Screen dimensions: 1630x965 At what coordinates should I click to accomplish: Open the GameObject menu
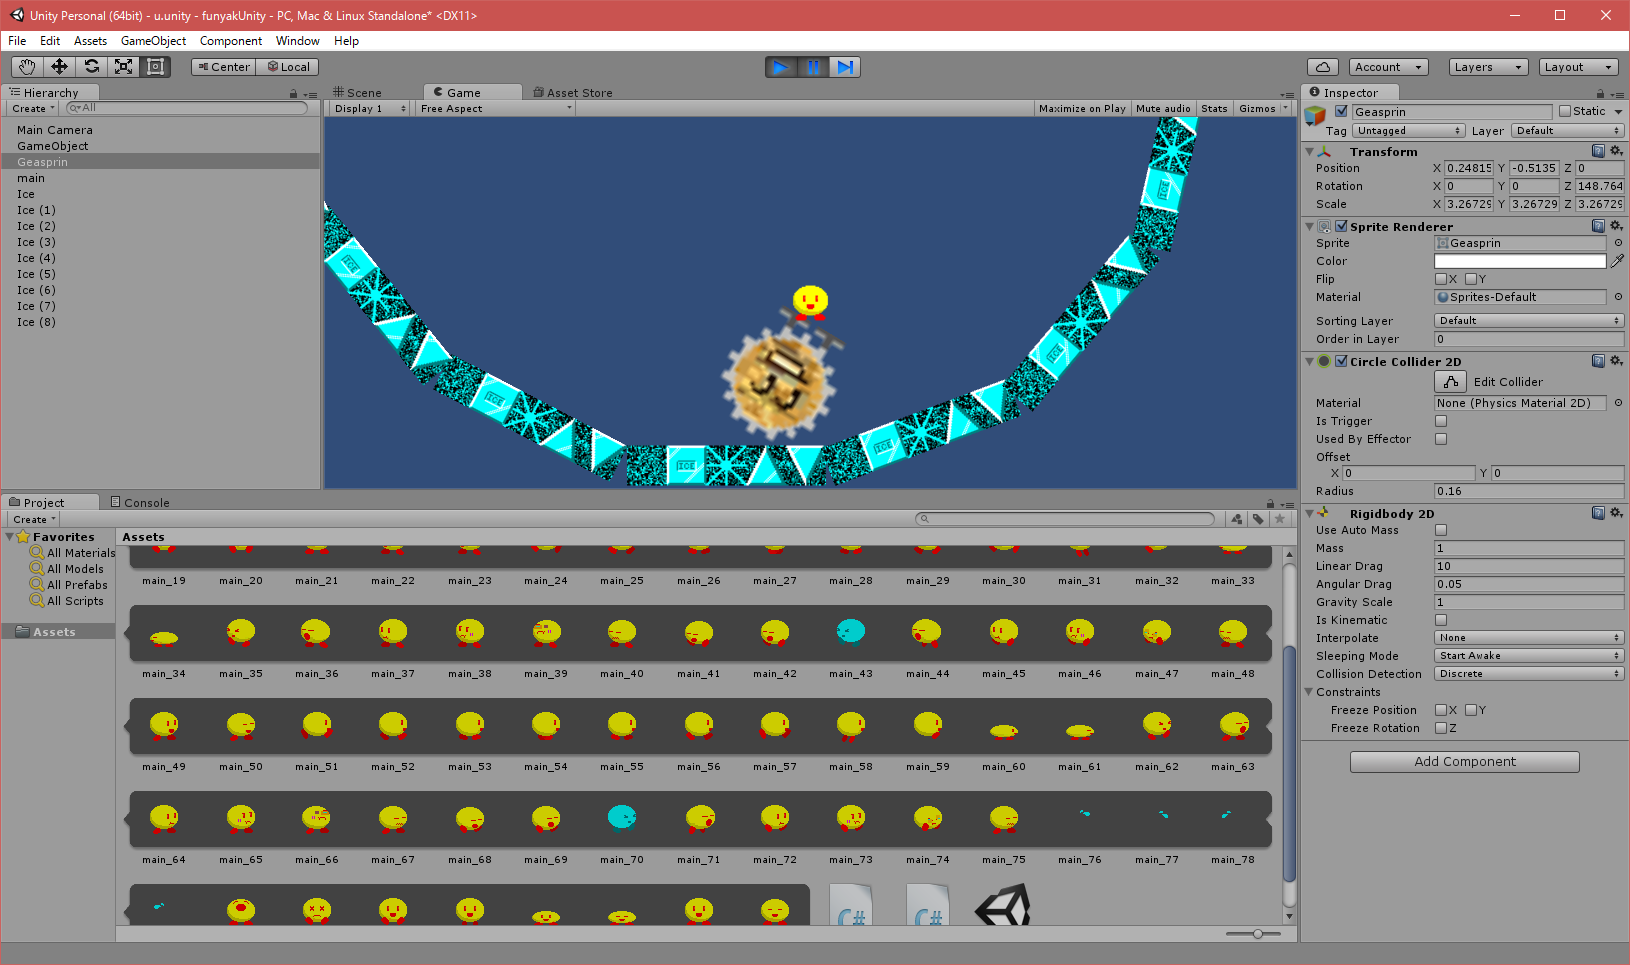[x=153, y=41]
